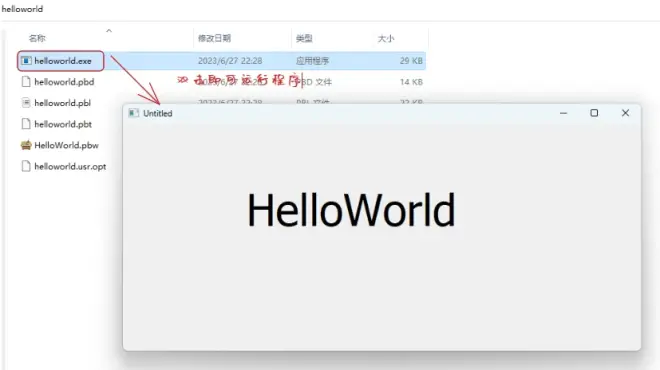
Task: Minimize the Untitled window
Action: (x=563, y=113)
